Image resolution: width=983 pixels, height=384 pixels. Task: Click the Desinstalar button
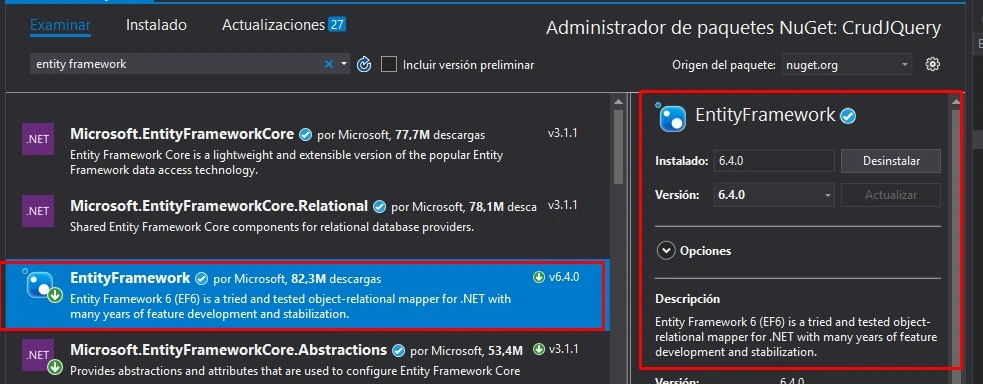click(891, 161)
